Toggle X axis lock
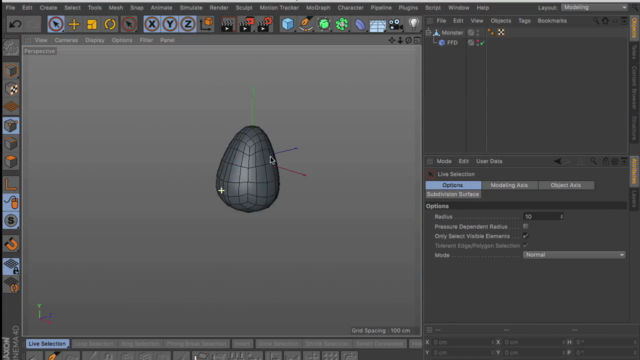Viewport: 640px width, 360px height. (152, 24)
